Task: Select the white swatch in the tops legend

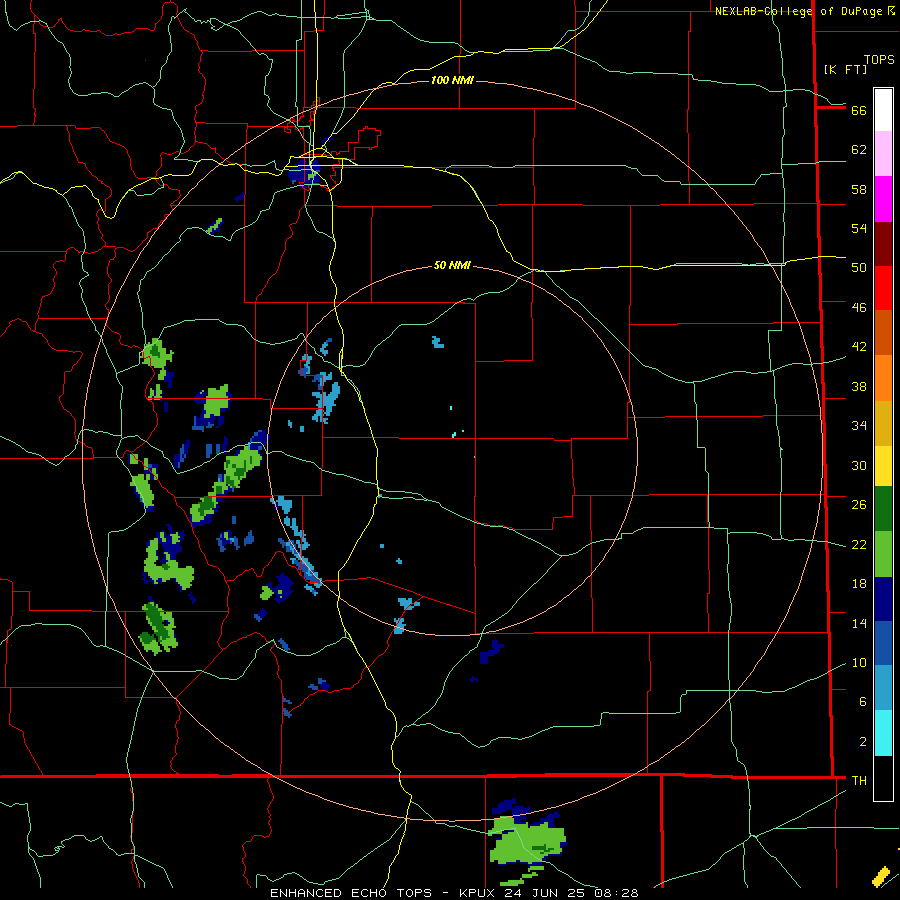Action: click(883, 110)
